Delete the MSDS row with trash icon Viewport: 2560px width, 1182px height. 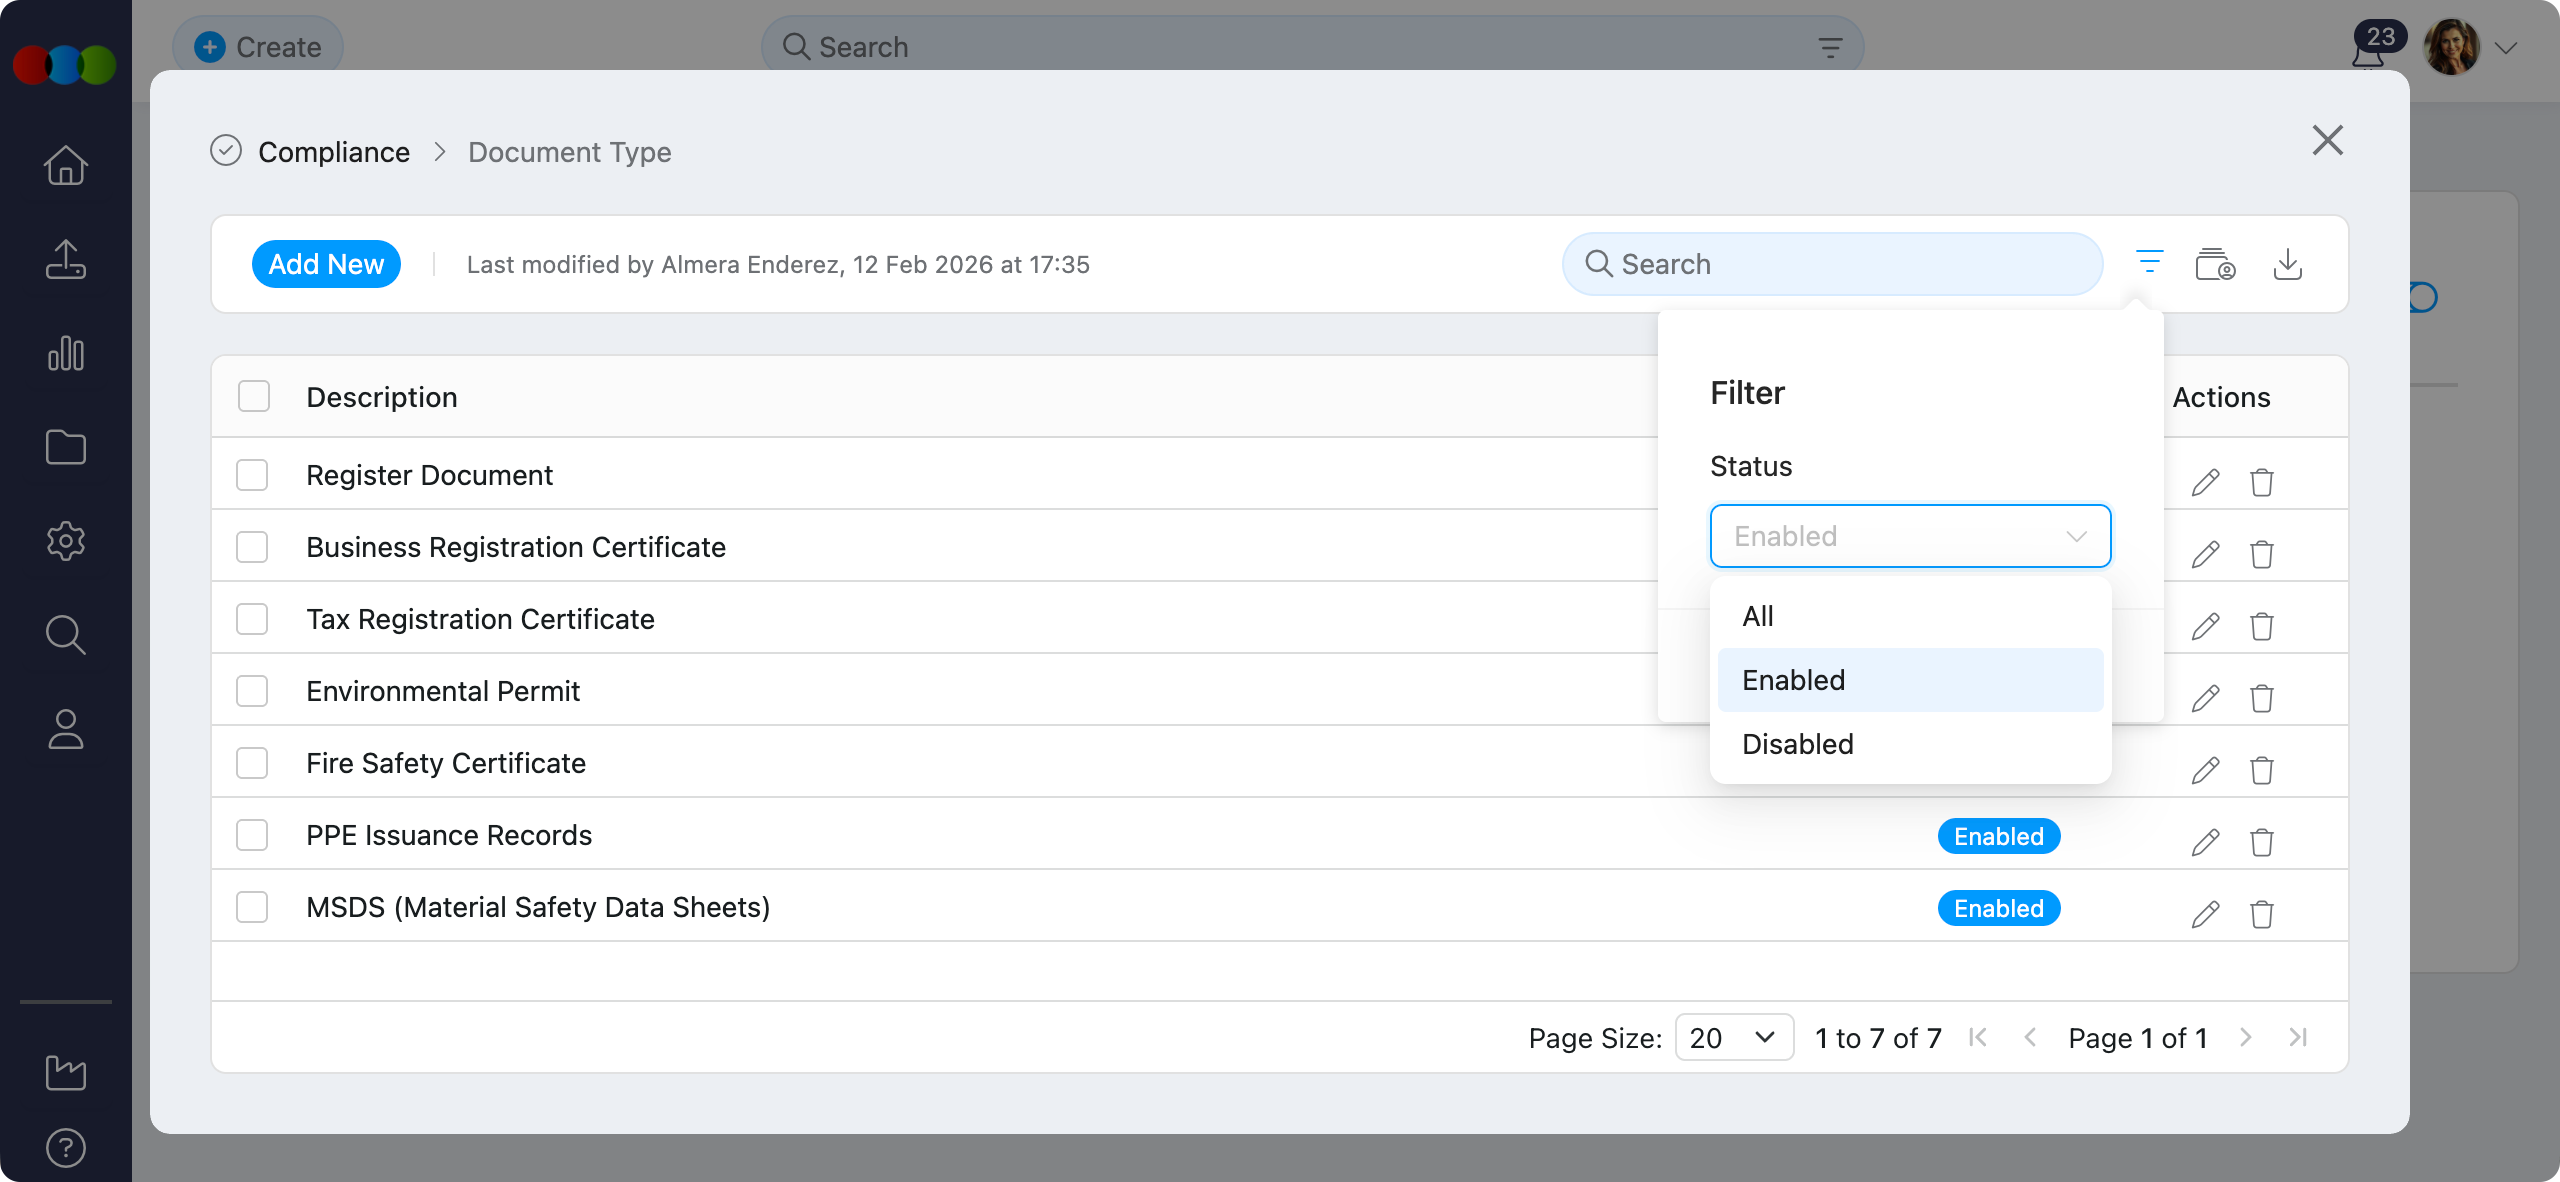click(x=2261, y=914)
